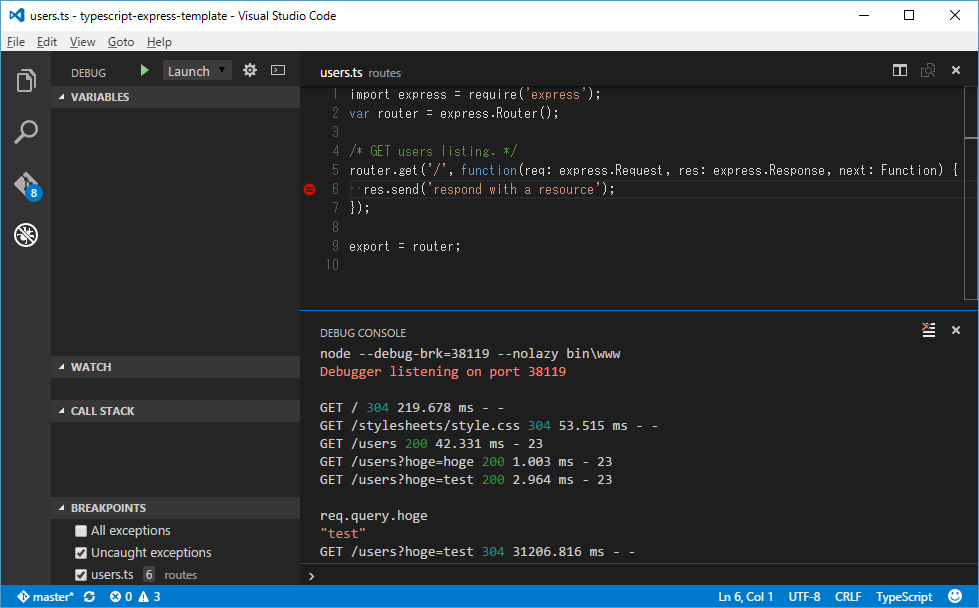Open the View menu
979x608 pixels.
[x=82, y=42]
